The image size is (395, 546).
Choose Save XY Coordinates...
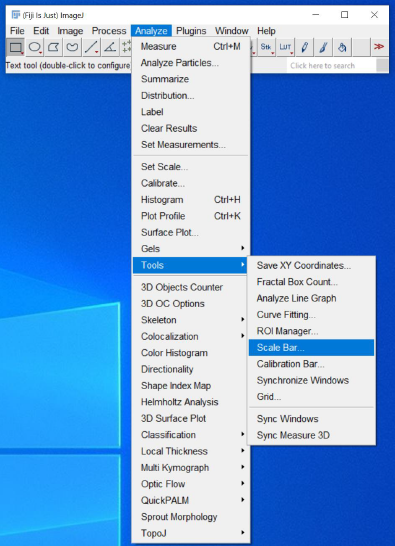pos(311,265)
